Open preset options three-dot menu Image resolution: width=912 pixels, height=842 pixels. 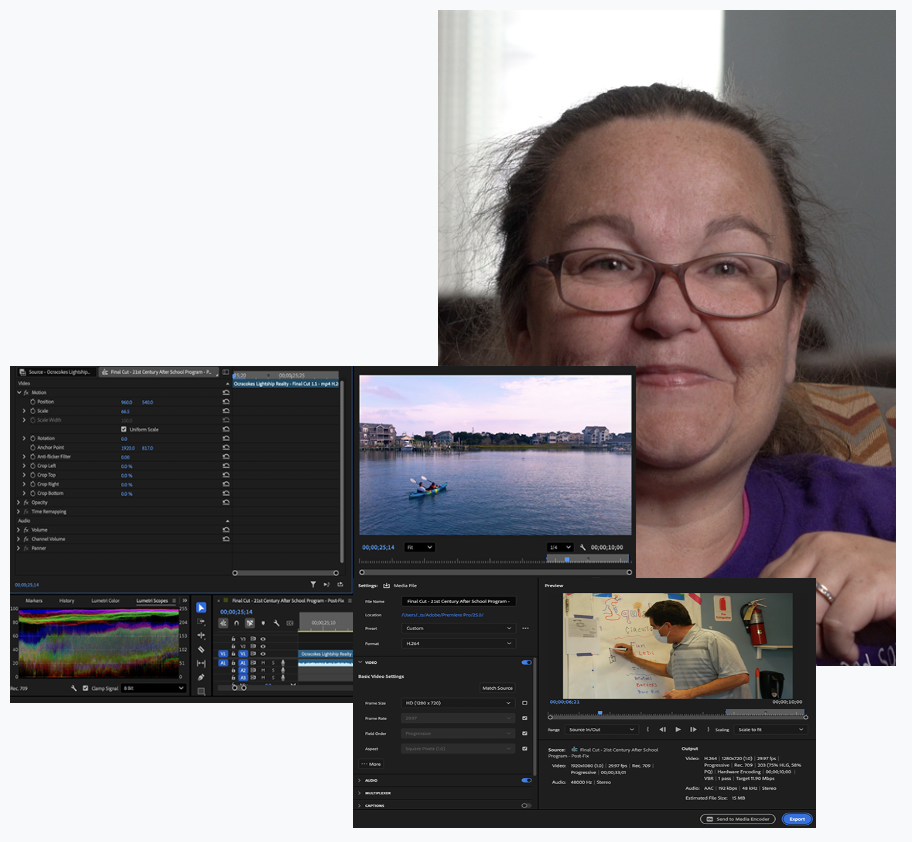pyautogui.click(x=525, y=629)
